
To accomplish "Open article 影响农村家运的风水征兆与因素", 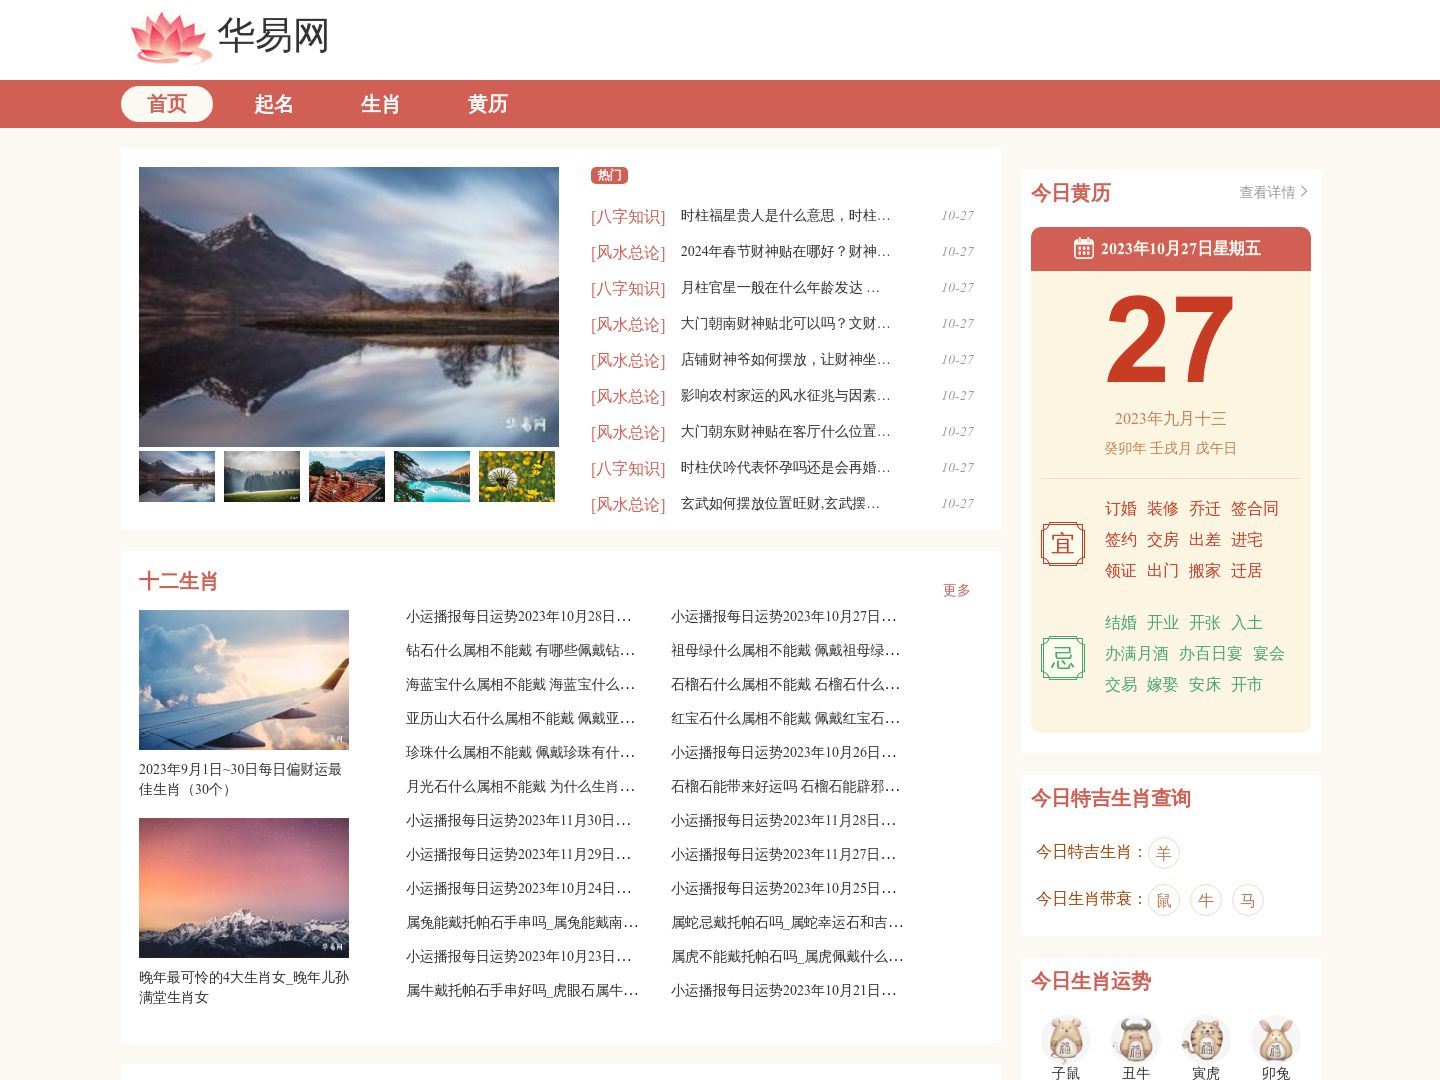I will point(785,396).
